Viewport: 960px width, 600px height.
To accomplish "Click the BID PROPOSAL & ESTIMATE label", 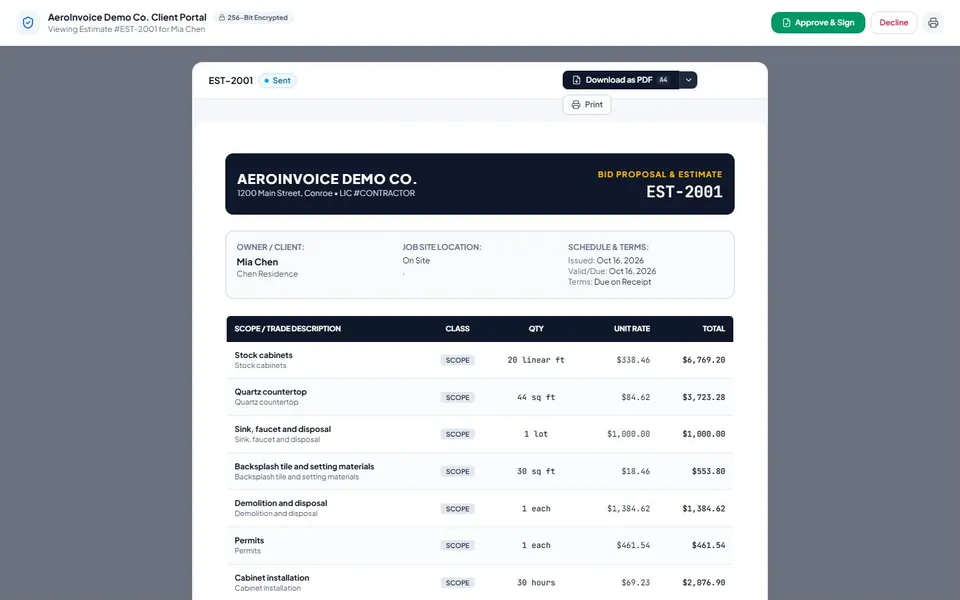I will 659,174.
